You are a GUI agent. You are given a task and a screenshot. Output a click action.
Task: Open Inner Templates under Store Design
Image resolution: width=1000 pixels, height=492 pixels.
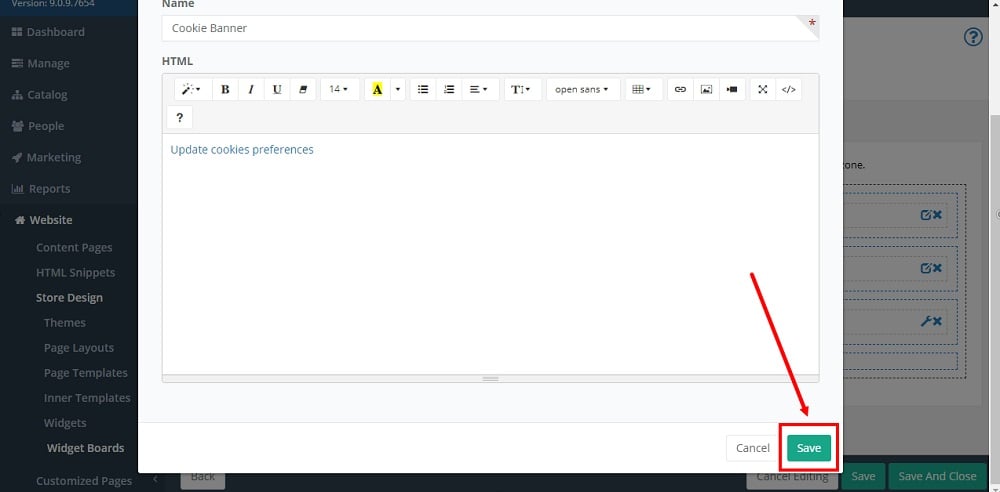87,398
